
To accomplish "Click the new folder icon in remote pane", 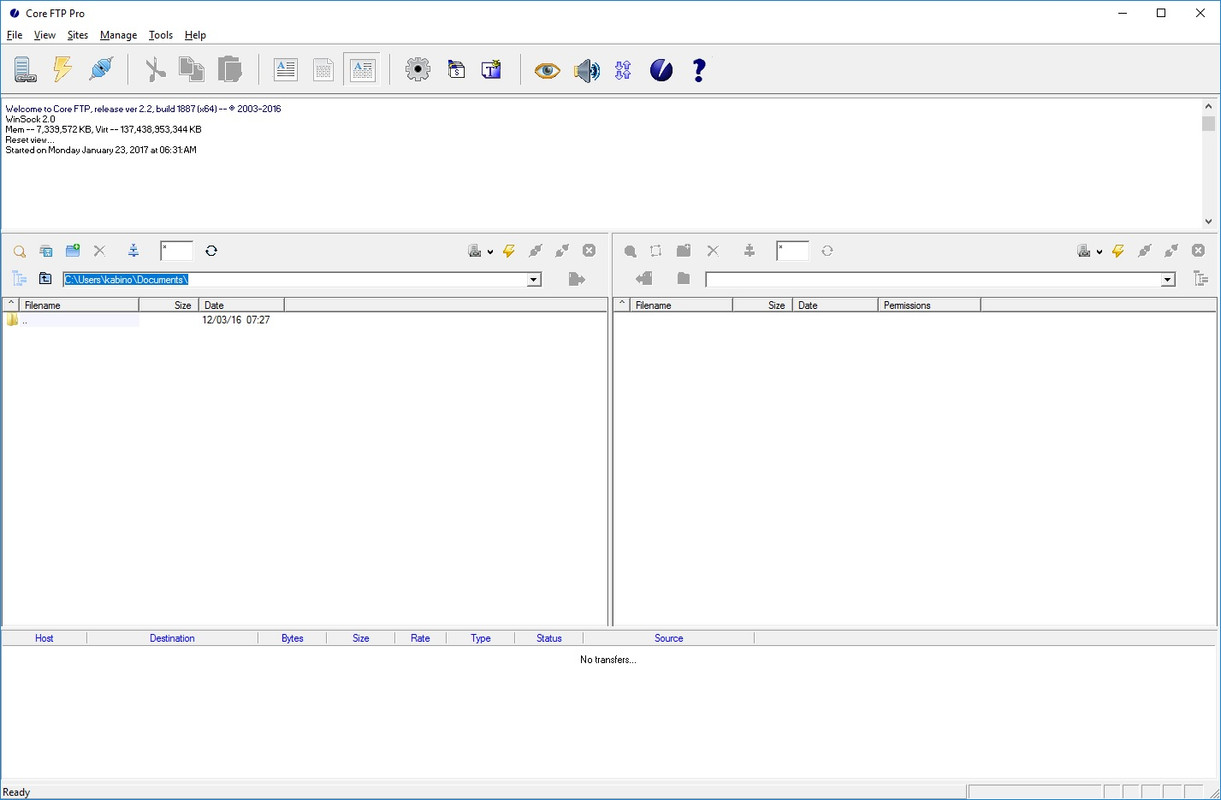I will pyautogui.click(x=684, y=251).
